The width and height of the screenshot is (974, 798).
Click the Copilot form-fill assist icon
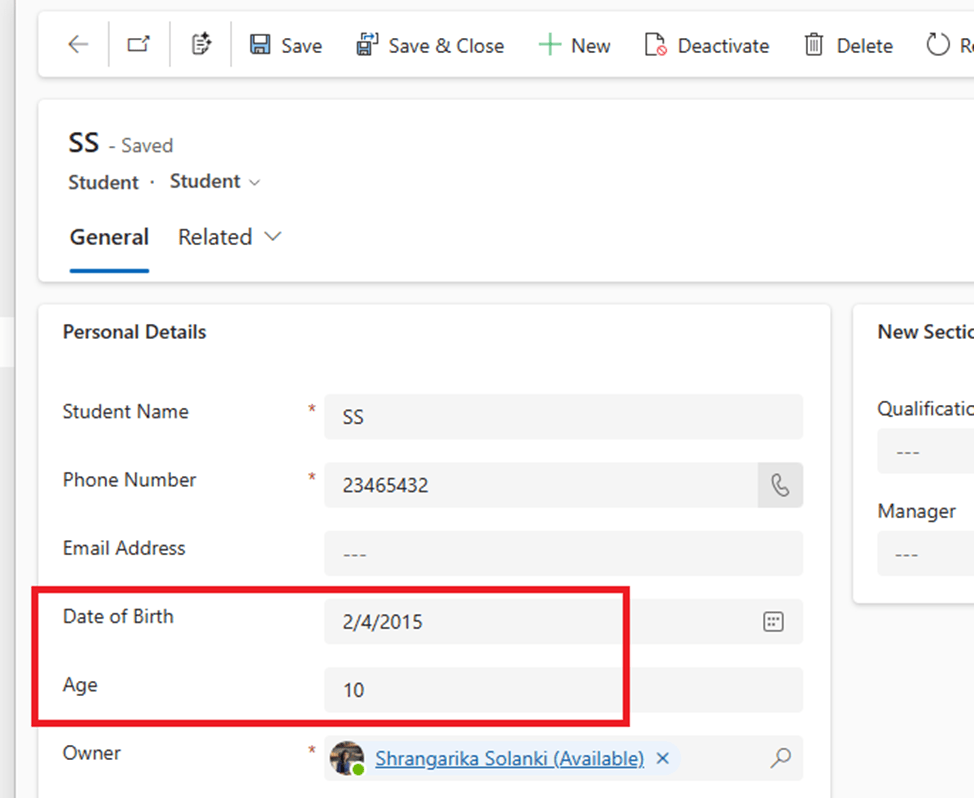[201, 45]
